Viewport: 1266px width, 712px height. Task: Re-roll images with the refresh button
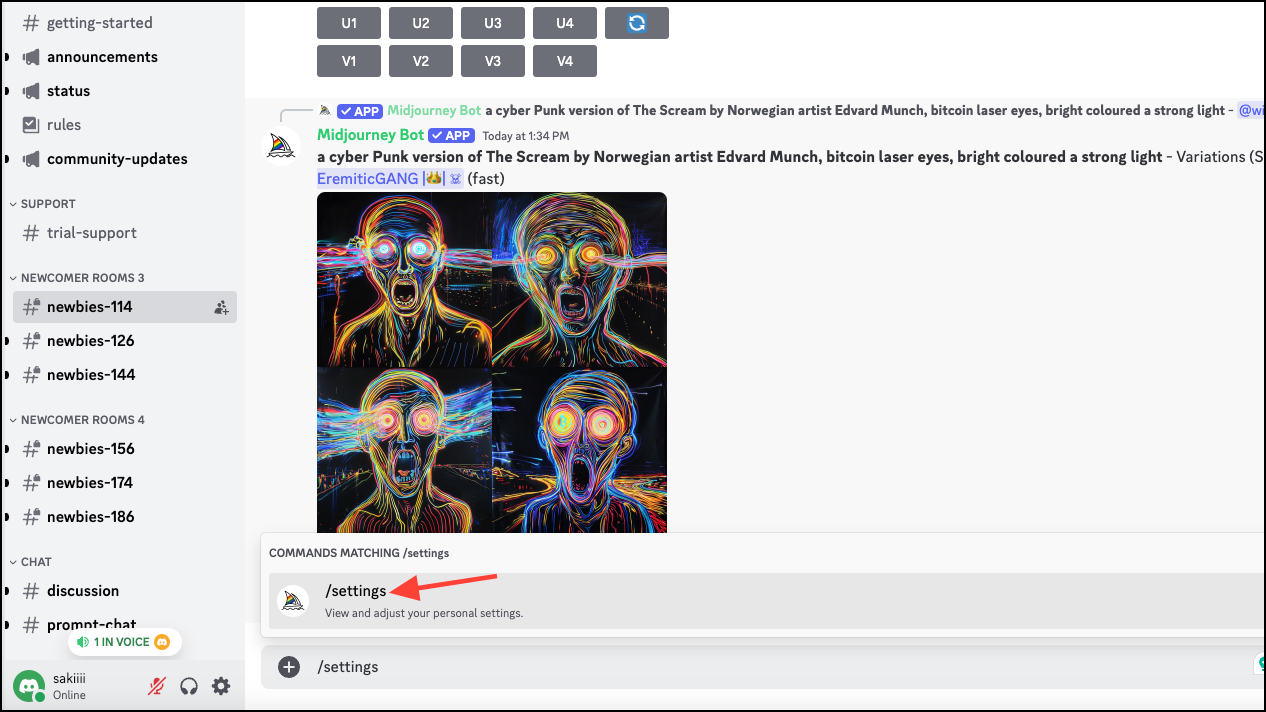[x=637, y=23]
